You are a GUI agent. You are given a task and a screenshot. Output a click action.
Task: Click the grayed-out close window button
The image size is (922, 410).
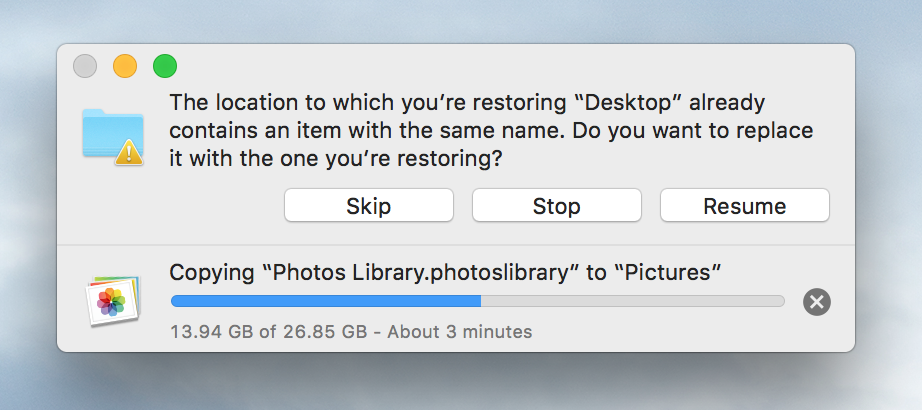point(86,67)
